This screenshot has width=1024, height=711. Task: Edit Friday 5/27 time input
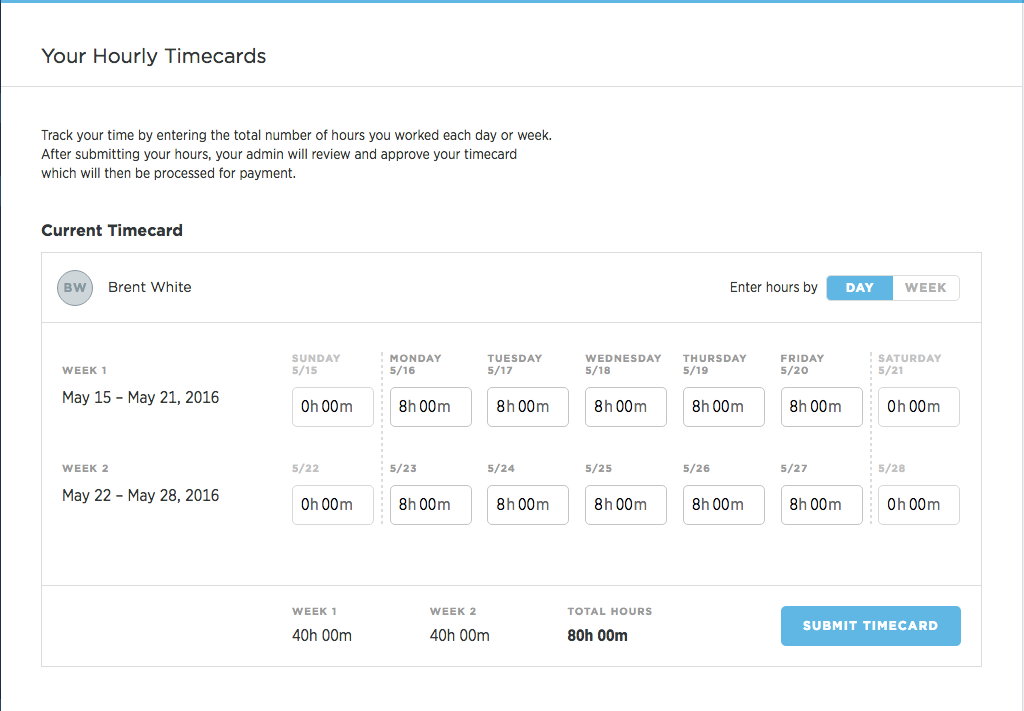pyautogui.click(x=821, y=504)
